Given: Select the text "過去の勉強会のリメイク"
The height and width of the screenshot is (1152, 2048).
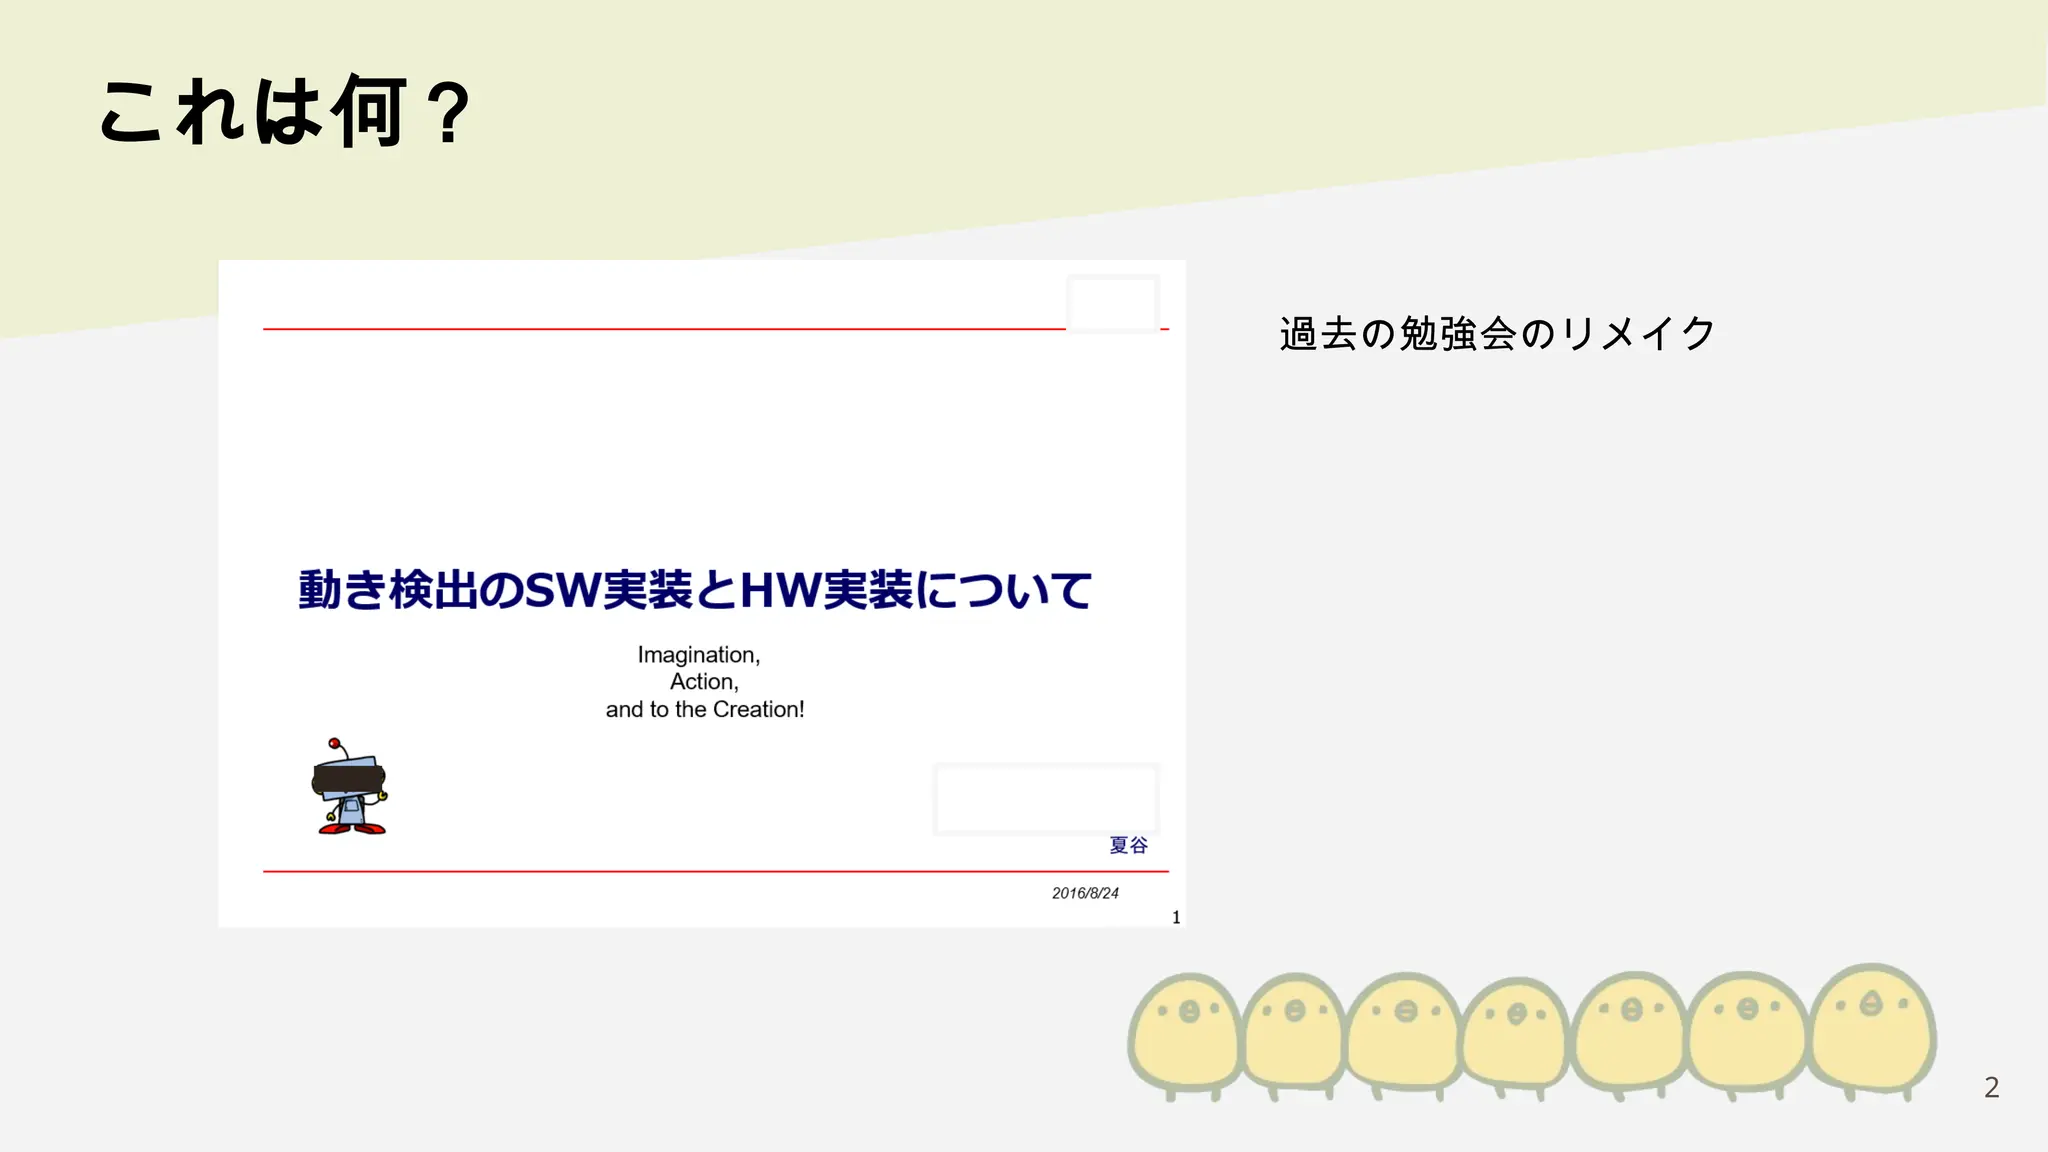Looking at the screenshot, I should click(1497, 334).
